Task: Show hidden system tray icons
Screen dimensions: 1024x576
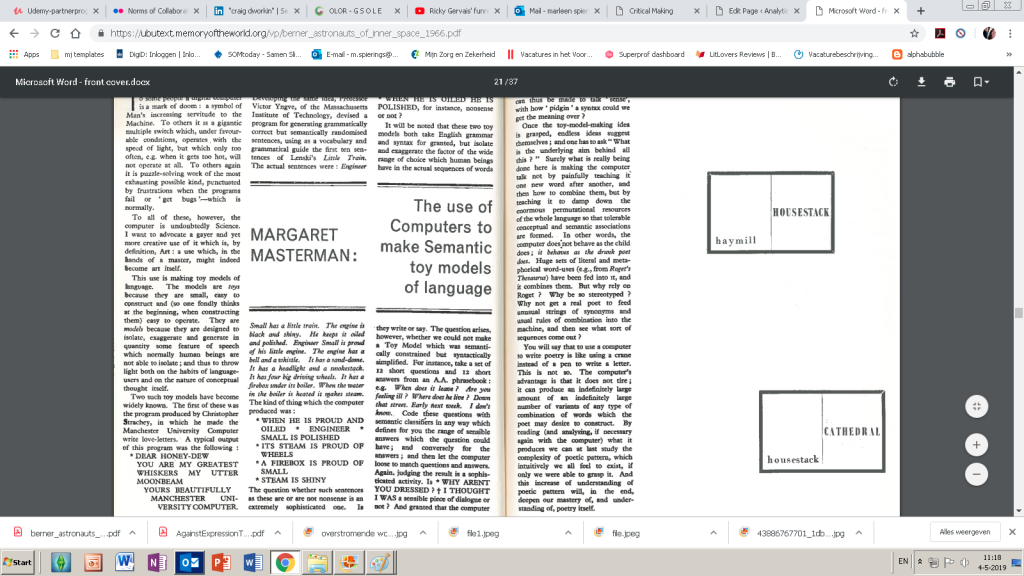Action: pyautogui.click(x=920, y=562)
